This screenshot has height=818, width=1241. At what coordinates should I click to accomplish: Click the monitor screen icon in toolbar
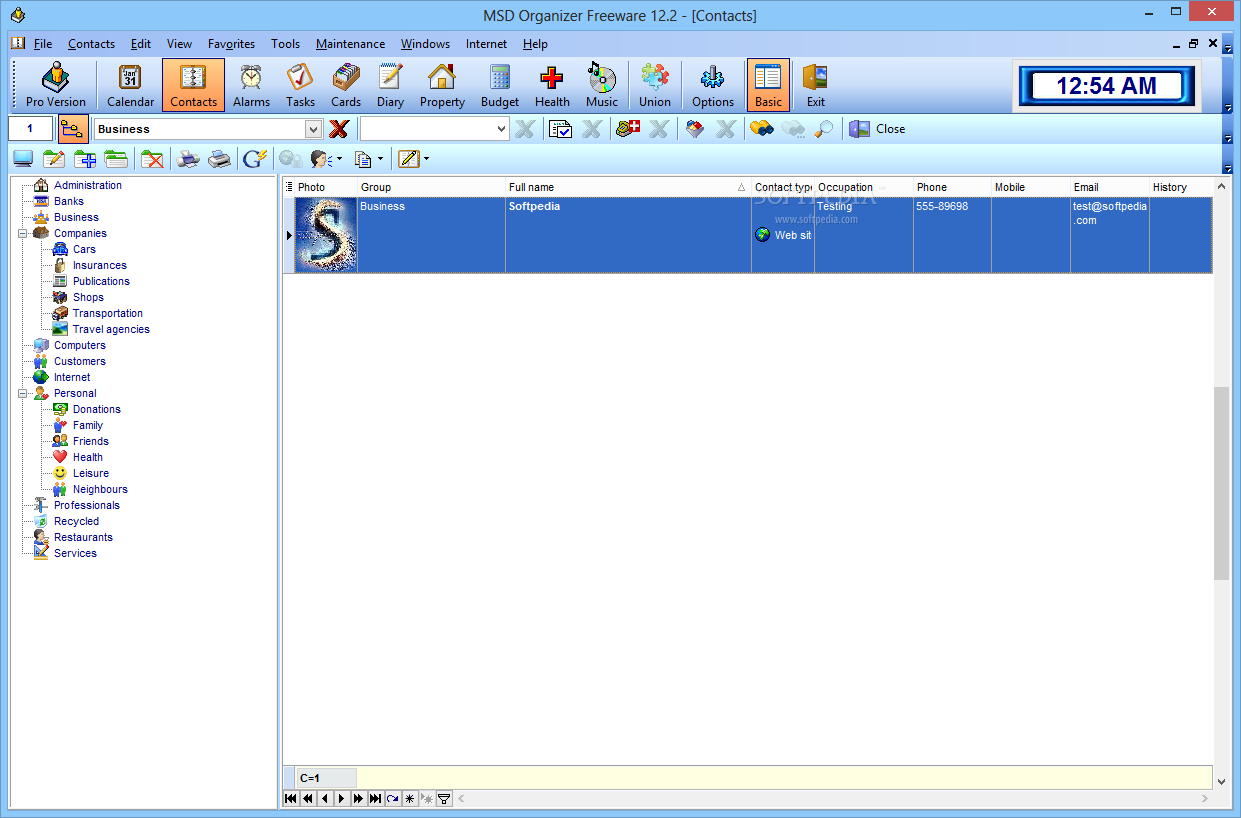click(x=23, y=158)
